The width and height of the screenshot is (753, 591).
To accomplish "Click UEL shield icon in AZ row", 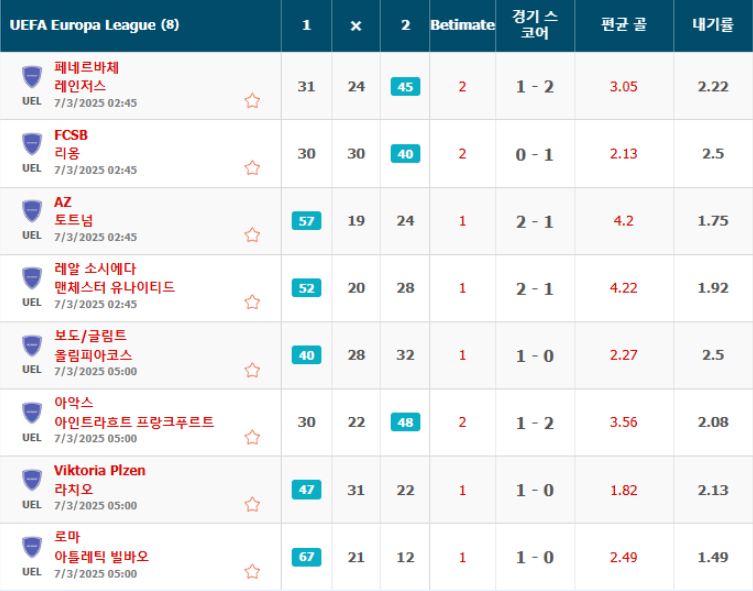I will click(32, 211).
